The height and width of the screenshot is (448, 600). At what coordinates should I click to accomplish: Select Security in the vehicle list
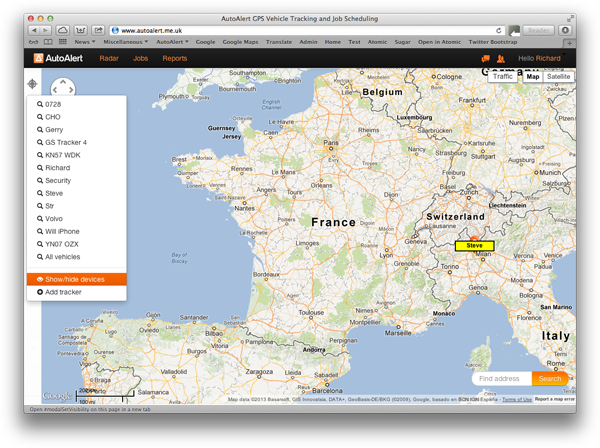point(77,180)
